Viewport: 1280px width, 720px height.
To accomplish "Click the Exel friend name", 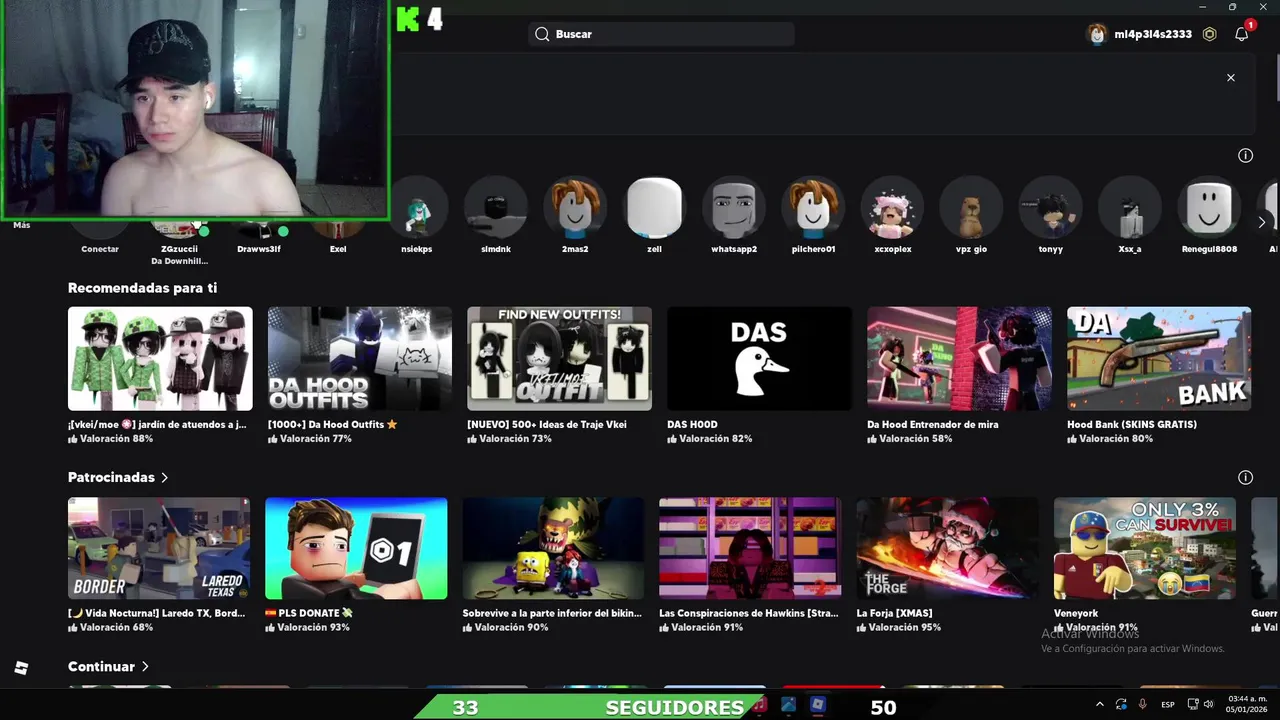I will 338,249.
